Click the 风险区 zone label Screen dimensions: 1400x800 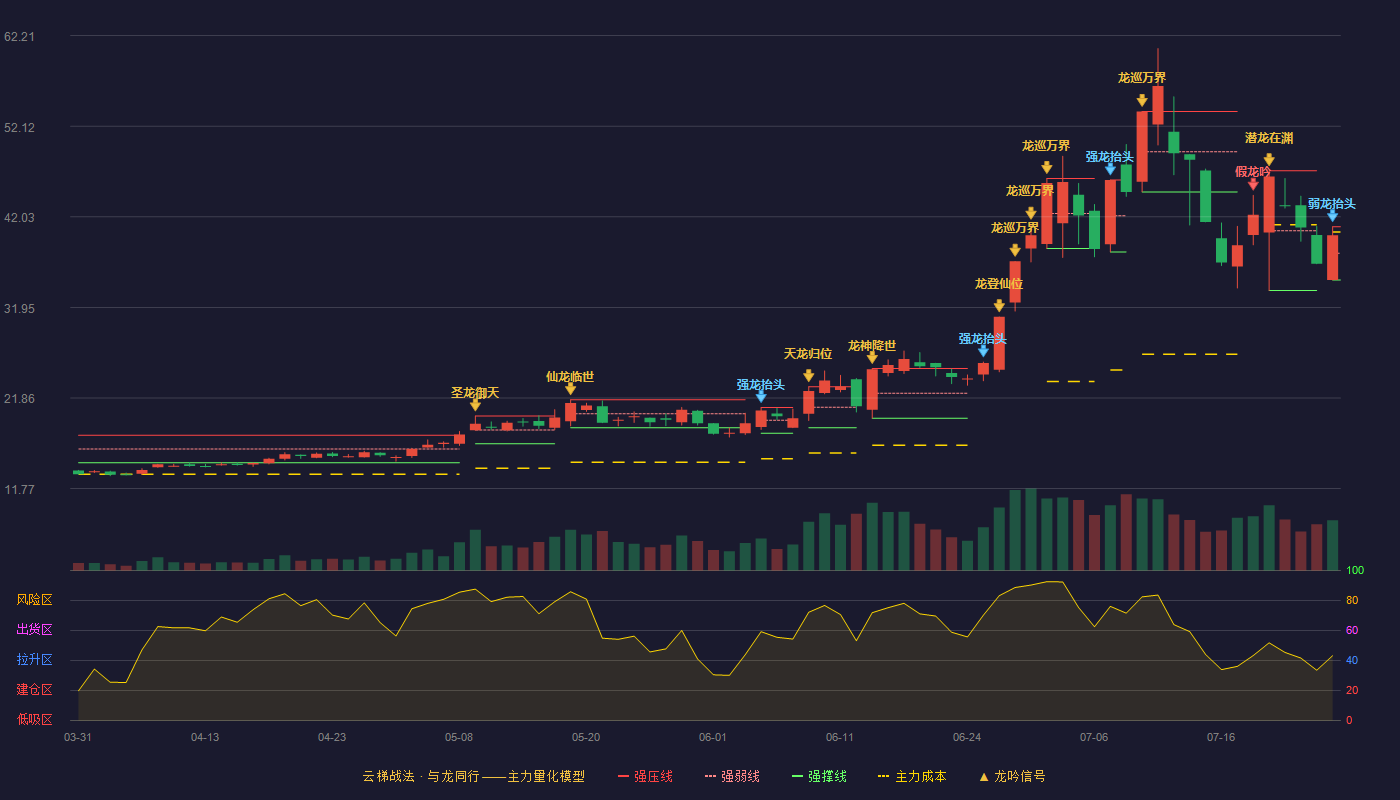[x=34, y=600]
